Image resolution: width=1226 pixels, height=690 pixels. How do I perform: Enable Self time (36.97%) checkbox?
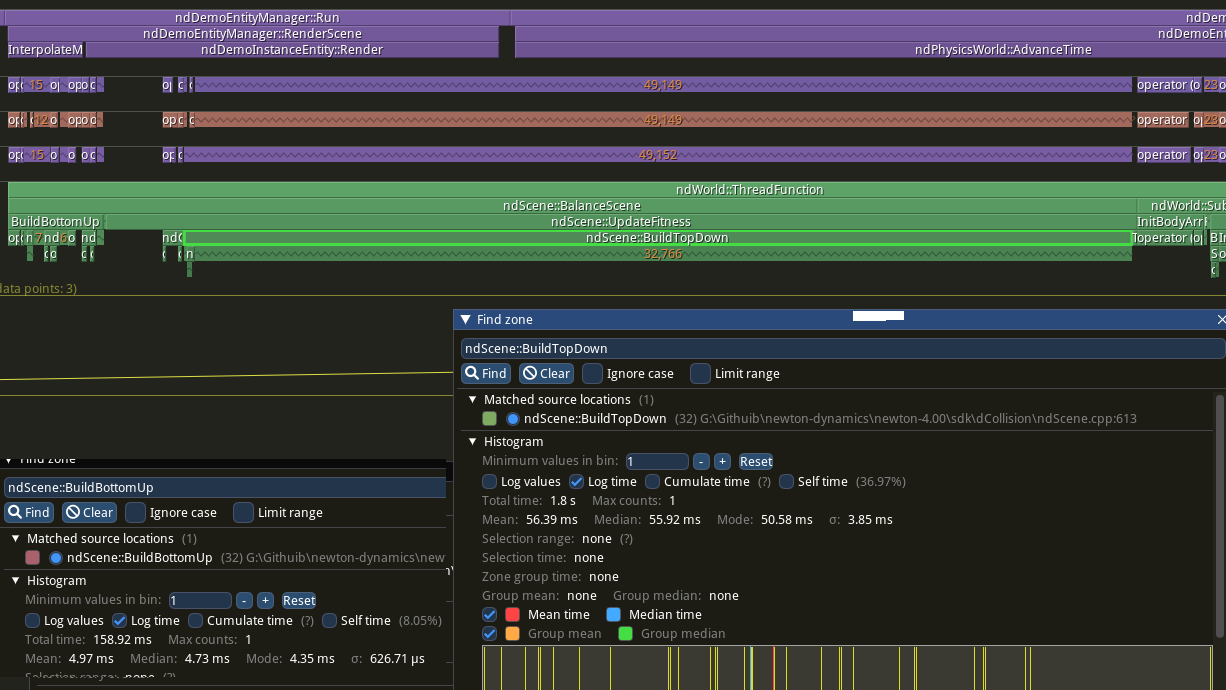pos(787,481)
